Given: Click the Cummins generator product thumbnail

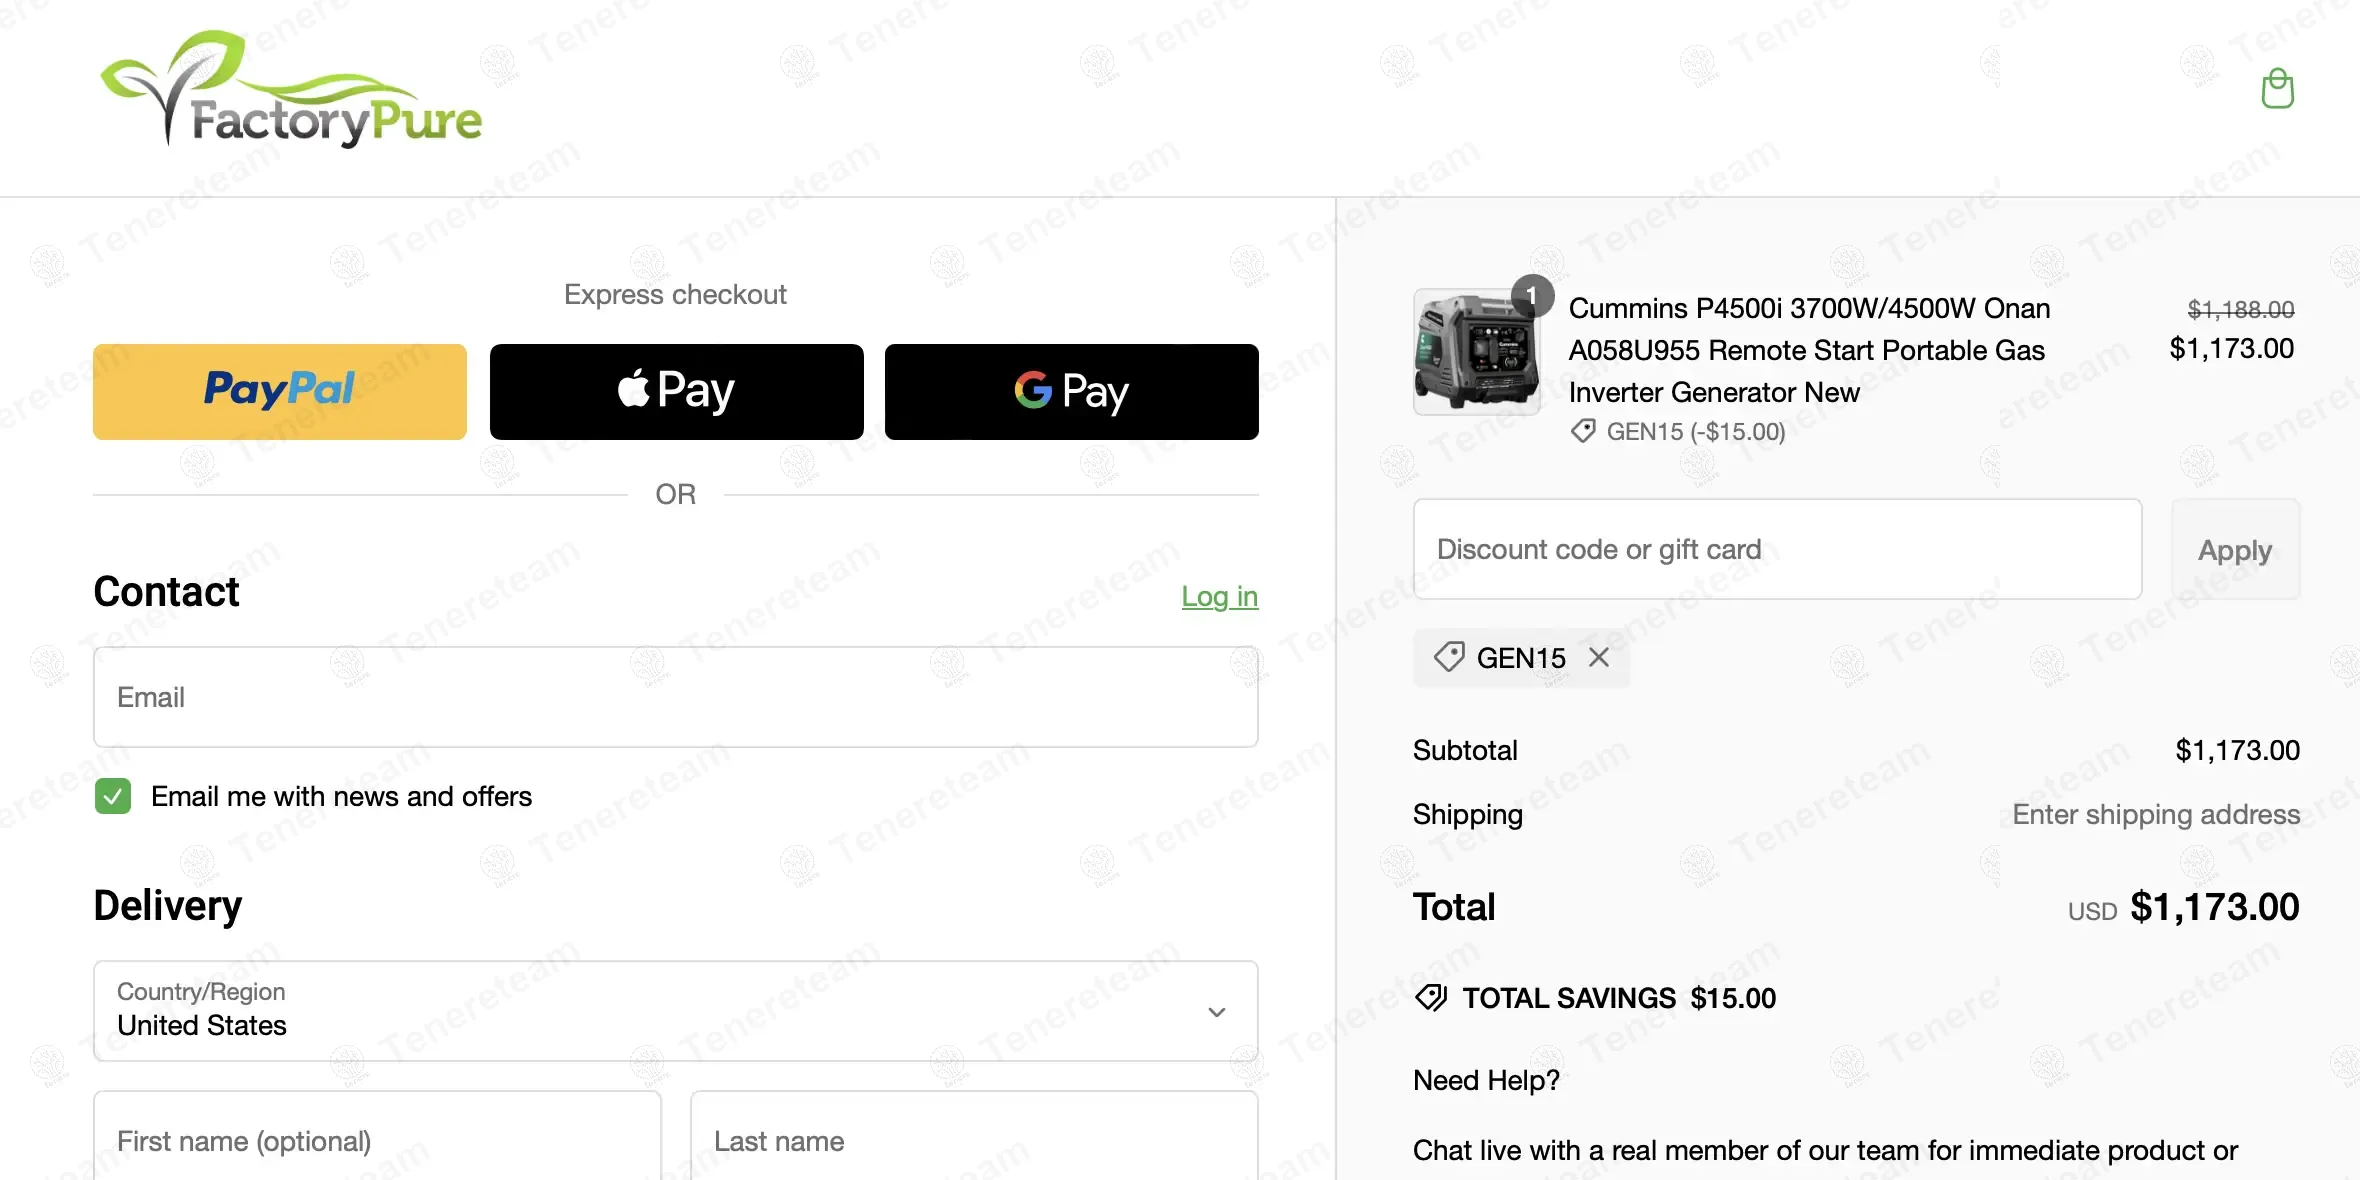Looking at the screenshot, I should [1476, 352].
